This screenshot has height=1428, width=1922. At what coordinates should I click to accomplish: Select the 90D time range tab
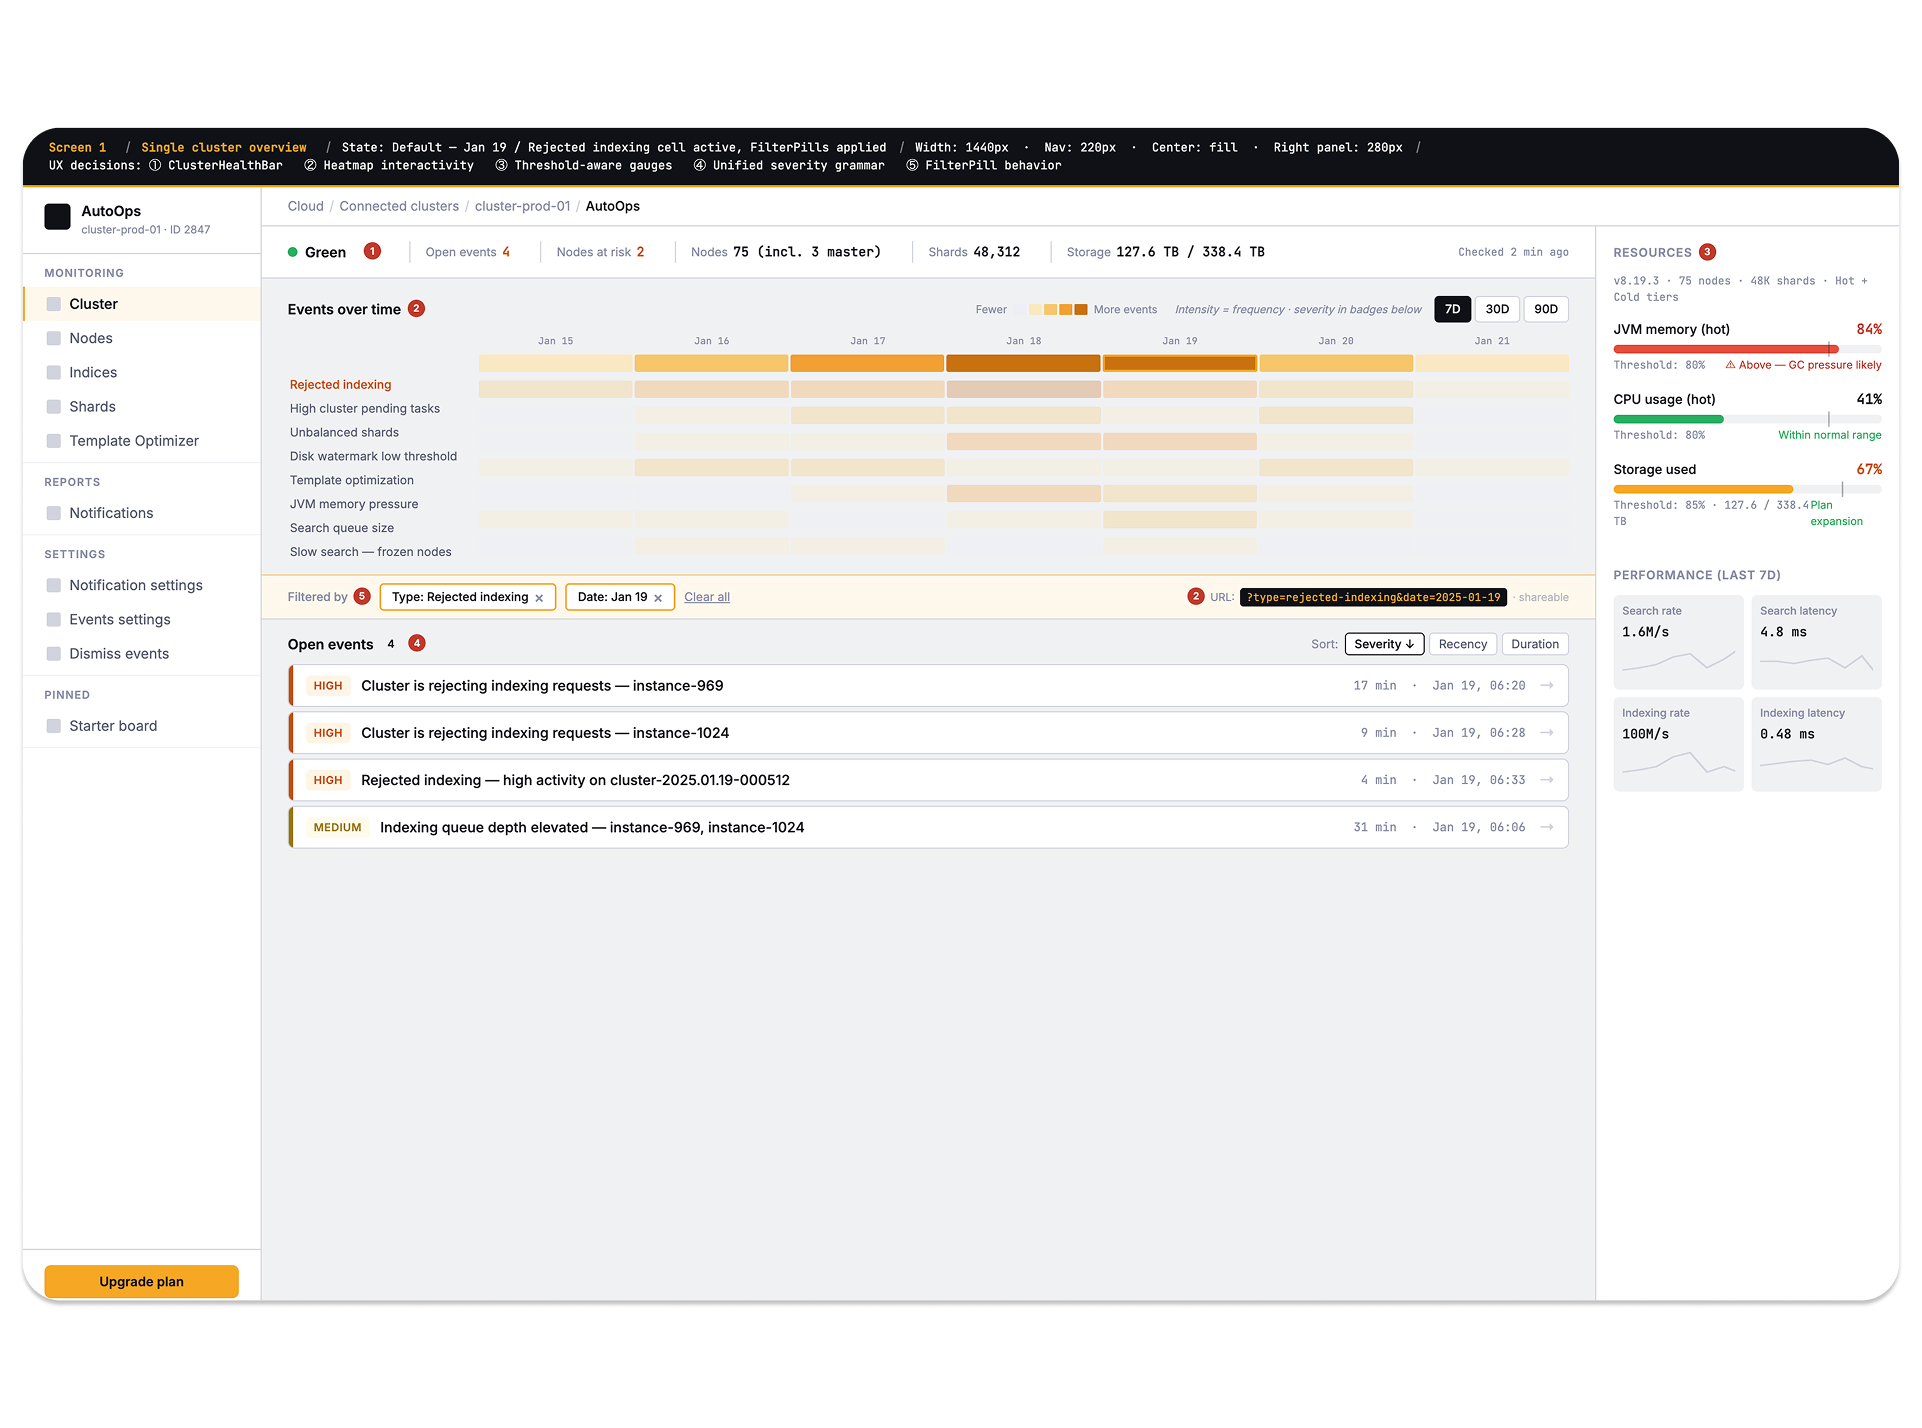(1545, 309)
